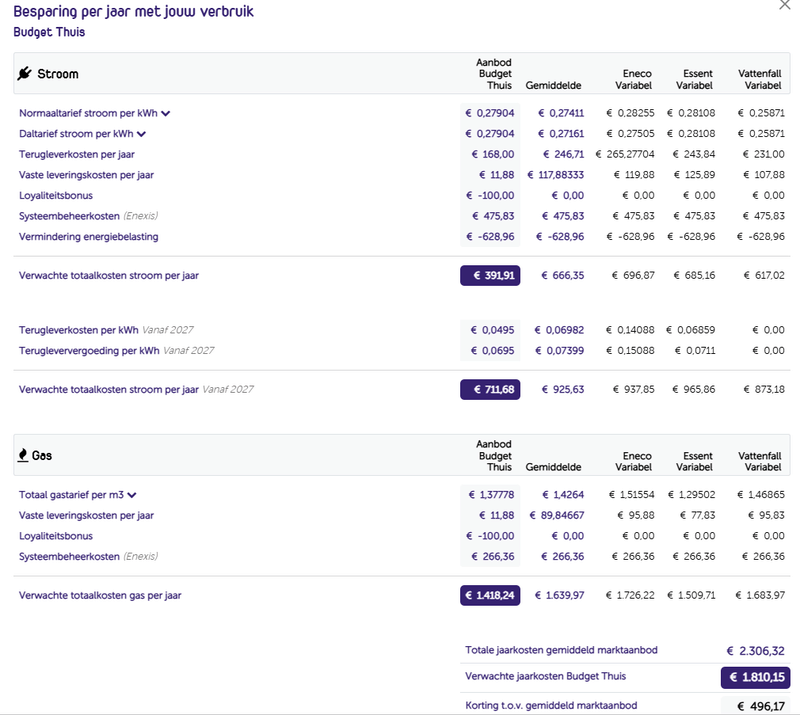Image resolution: width=800 pixels, height=715 pixels.
Task: Click the € 965,86 Essent 2027 total
Action: click(694, 389)
